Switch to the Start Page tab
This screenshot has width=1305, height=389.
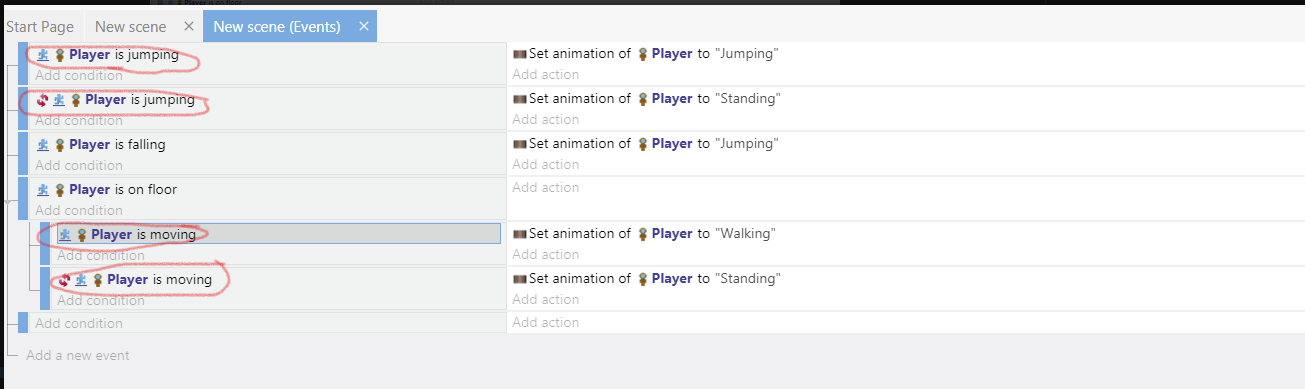[40, 26]
